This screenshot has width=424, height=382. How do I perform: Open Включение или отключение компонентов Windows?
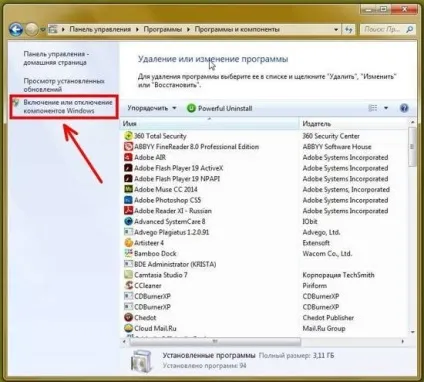click(x=68, y=106)
